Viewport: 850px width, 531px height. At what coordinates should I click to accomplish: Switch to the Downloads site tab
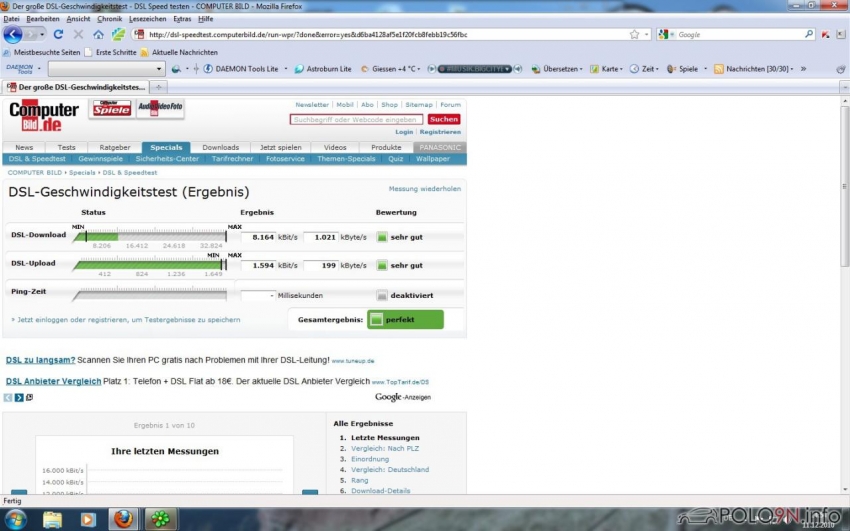[220, 147]
